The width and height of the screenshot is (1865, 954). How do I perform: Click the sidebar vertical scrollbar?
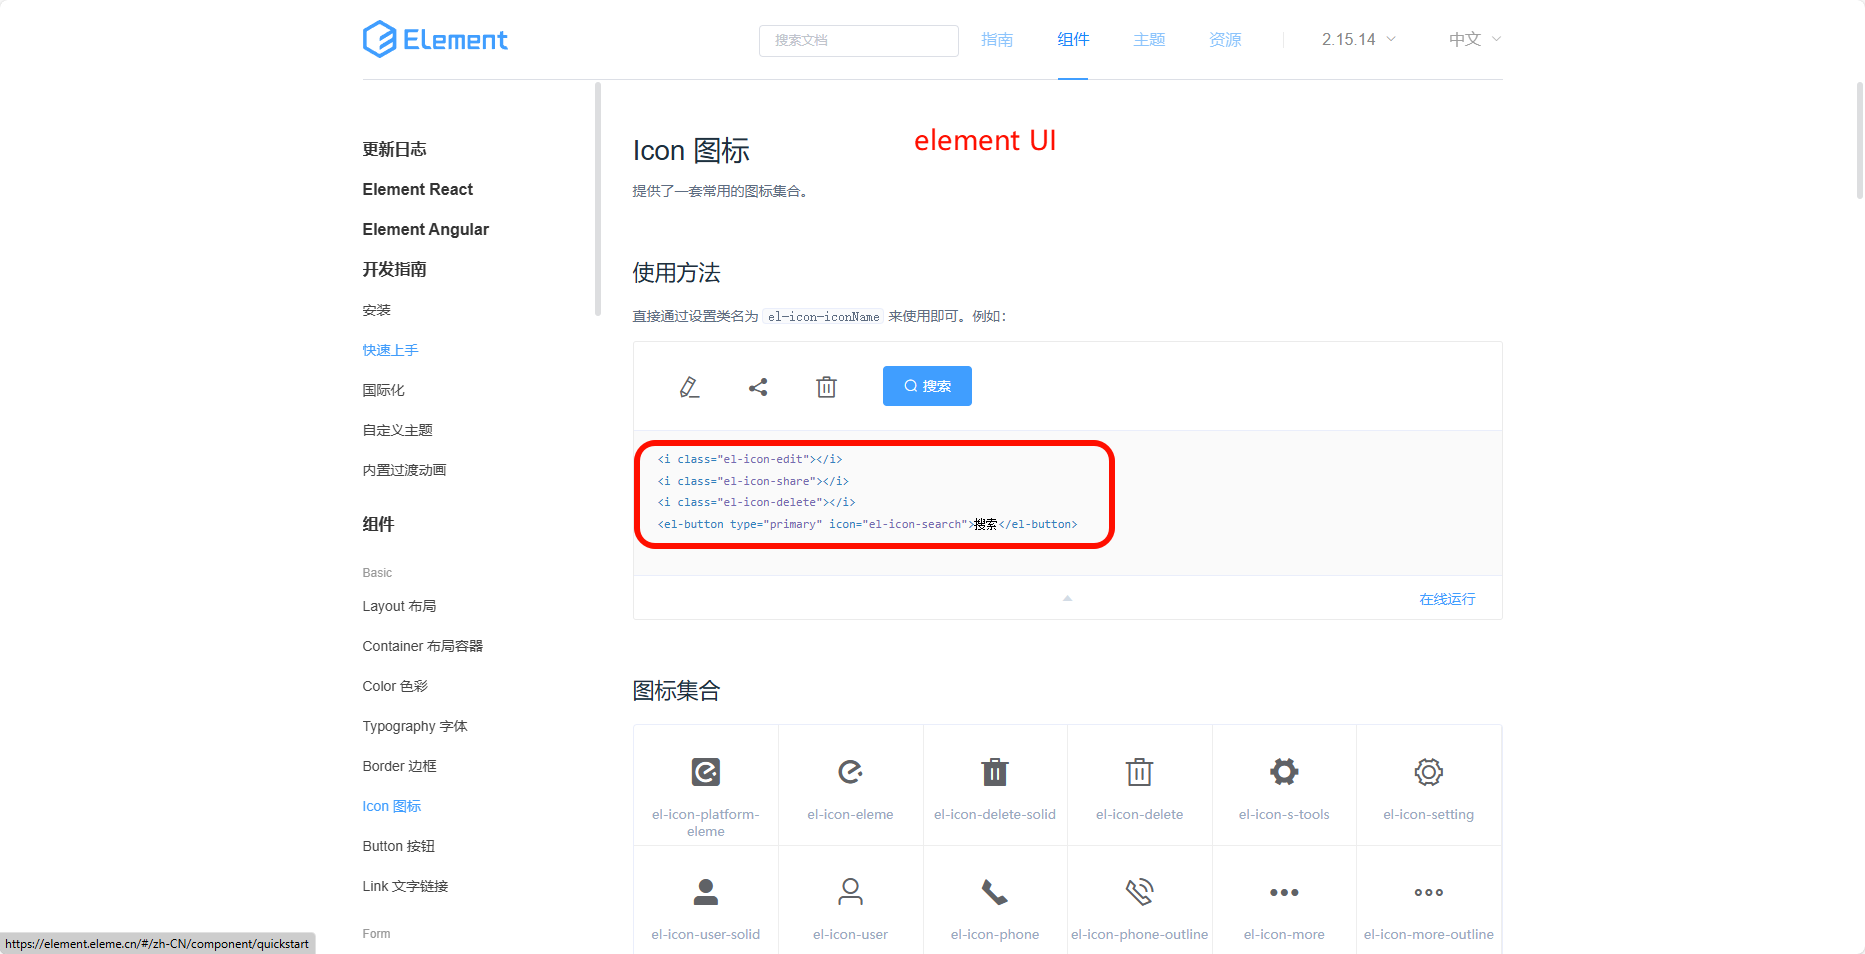click(x=598, y=199)
